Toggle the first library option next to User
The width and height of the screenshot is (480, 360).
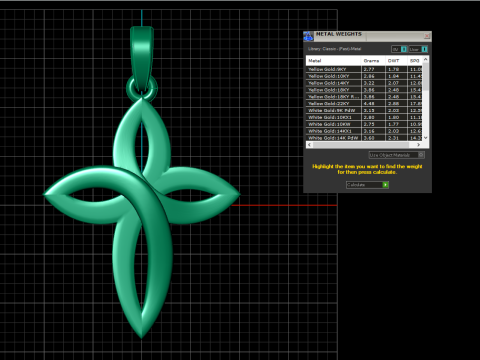pyautogui.click(x=399, y=49)
